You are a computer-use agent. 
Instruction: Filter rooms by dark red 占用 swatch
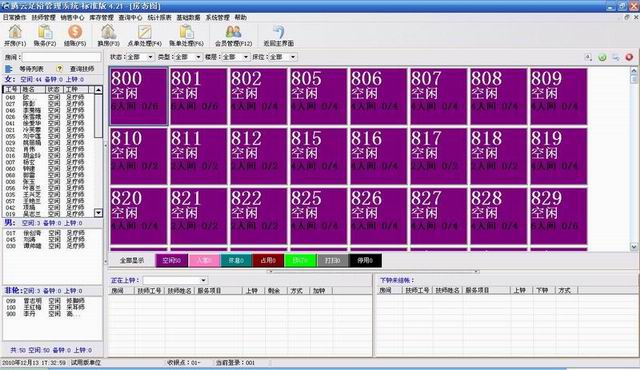point(268,260)
